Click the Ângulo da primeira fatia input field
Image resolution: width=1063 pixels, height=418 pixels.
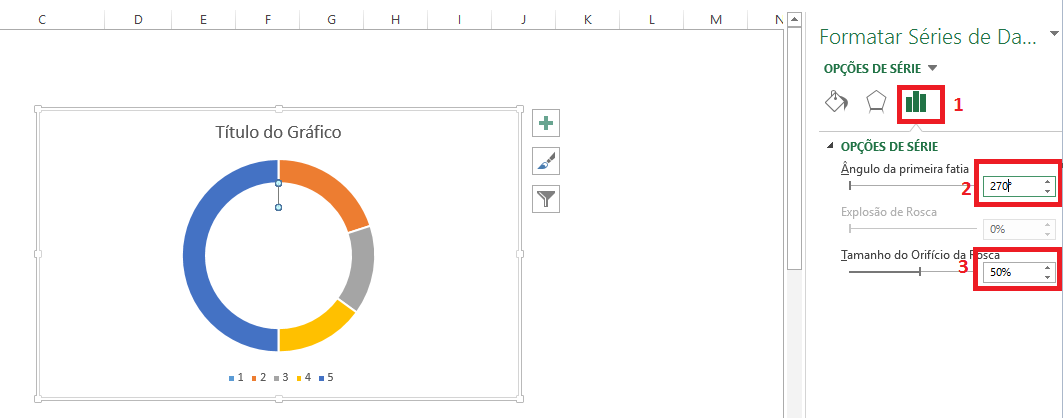[x=1010, y=186]
